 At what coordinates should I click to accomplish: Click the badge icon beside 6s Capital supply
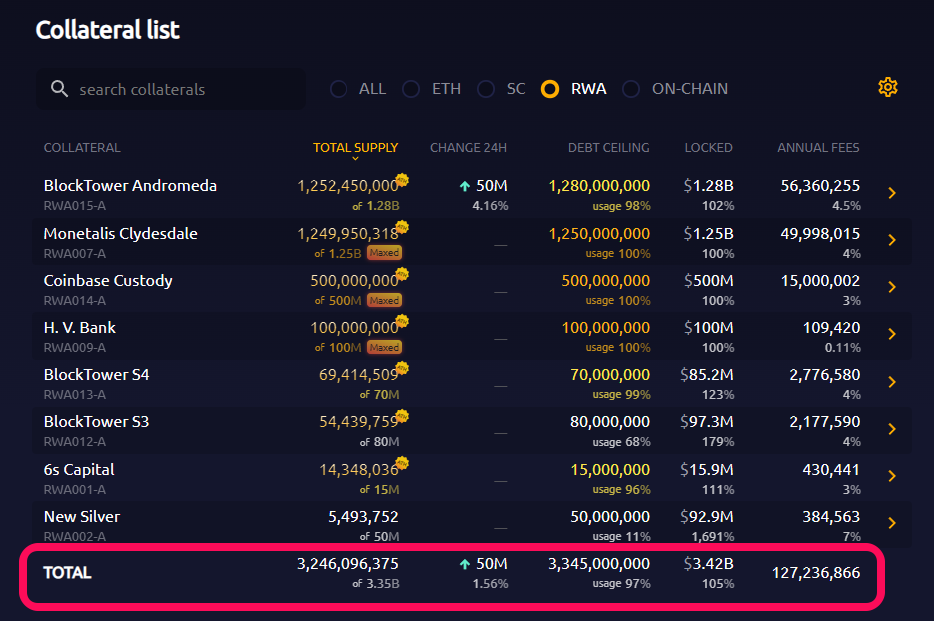pyautogui.click(x=402, y=463)
